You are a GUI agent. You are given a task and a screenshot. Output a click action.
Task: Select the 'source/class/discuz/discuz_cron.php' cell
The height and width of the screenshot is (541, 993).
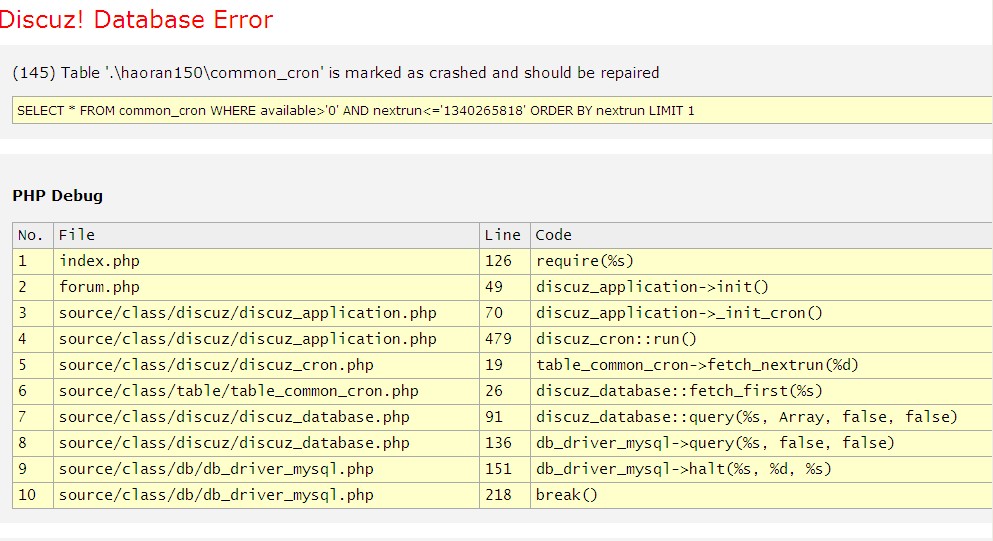(267, 365)
